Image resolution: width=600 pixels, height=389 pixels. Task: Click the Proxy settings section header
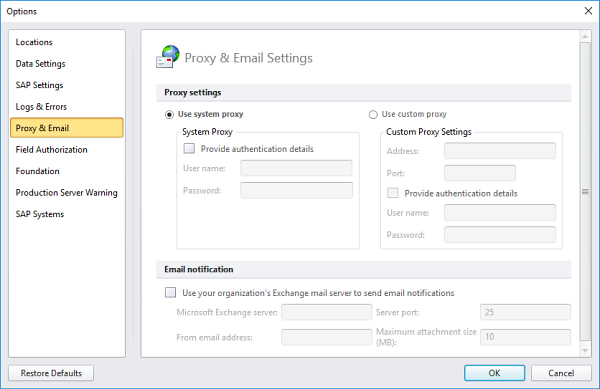pyautogui.click(x=364, y=93)
